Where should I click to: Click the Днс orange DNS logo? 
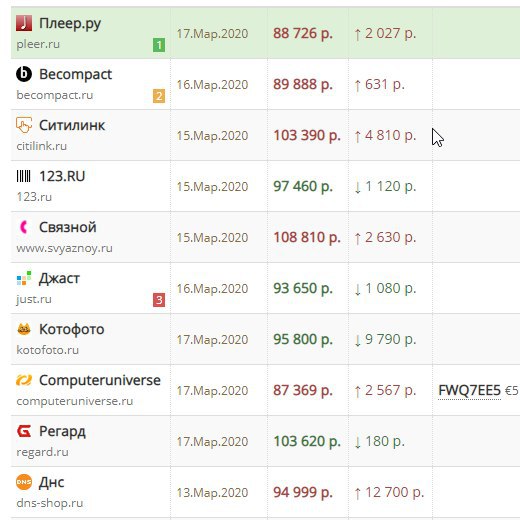[24, 482]
